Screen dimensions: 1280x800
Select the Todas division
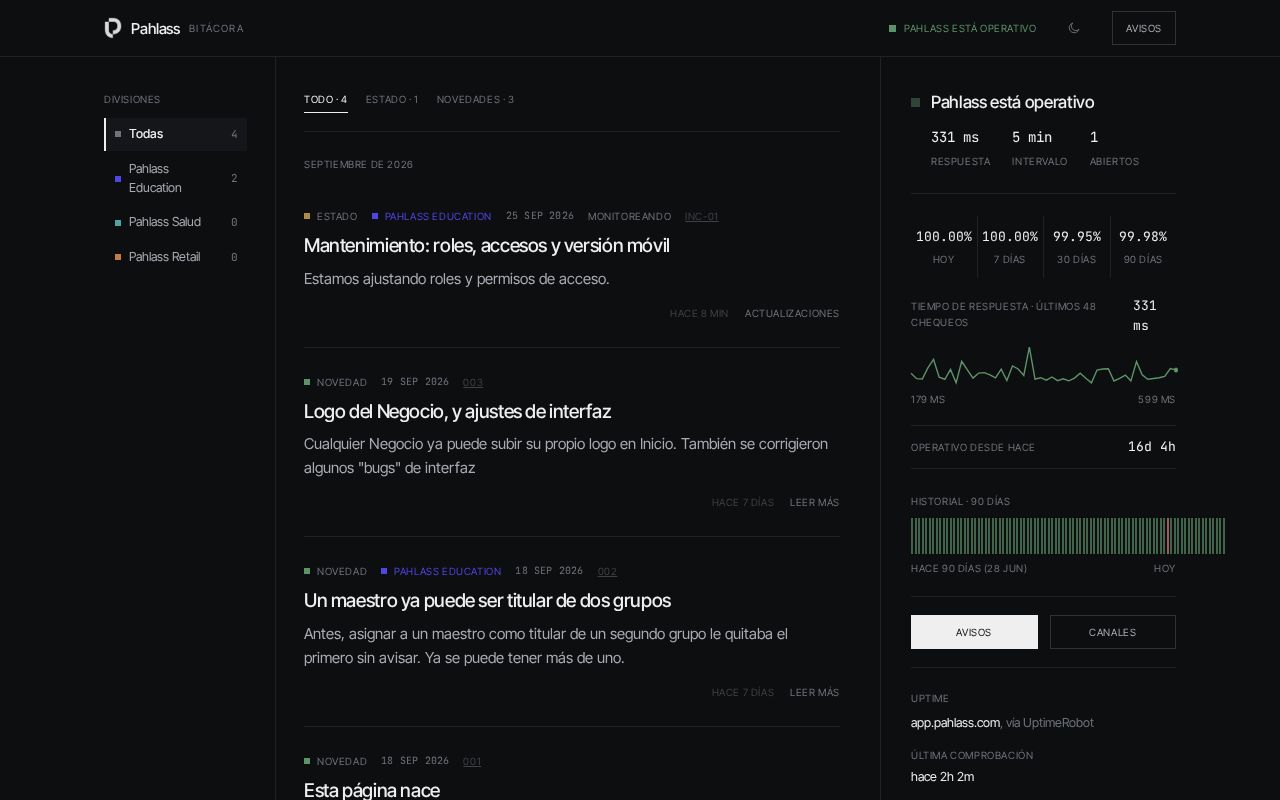(x=176, y=134)
